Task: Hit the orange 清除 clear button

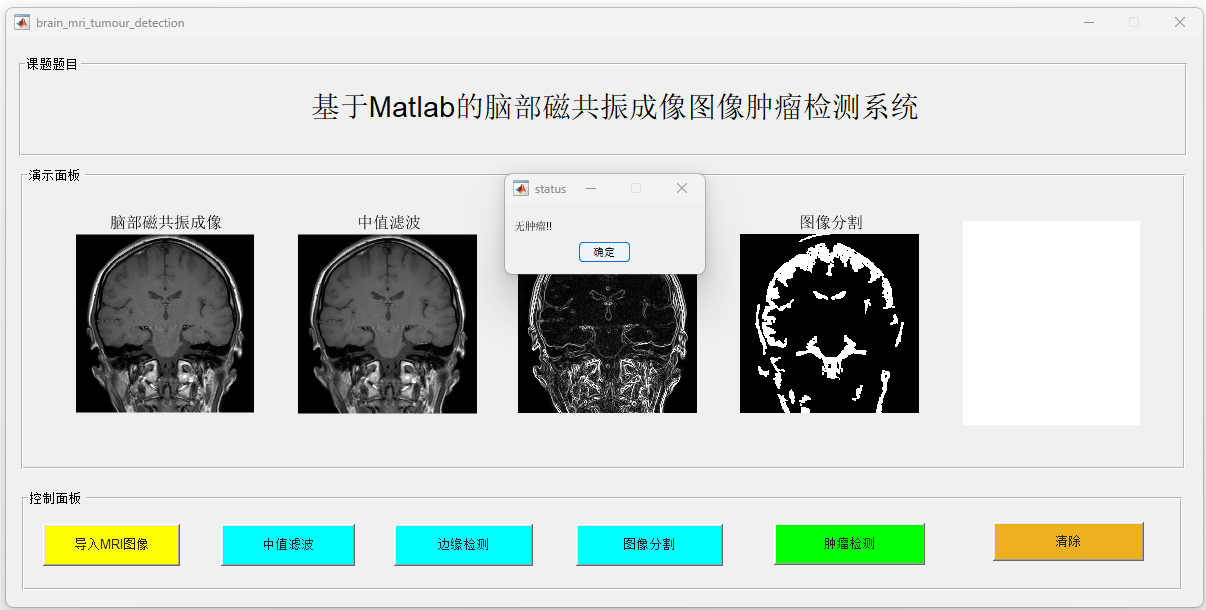Action: click(1068, 541)
